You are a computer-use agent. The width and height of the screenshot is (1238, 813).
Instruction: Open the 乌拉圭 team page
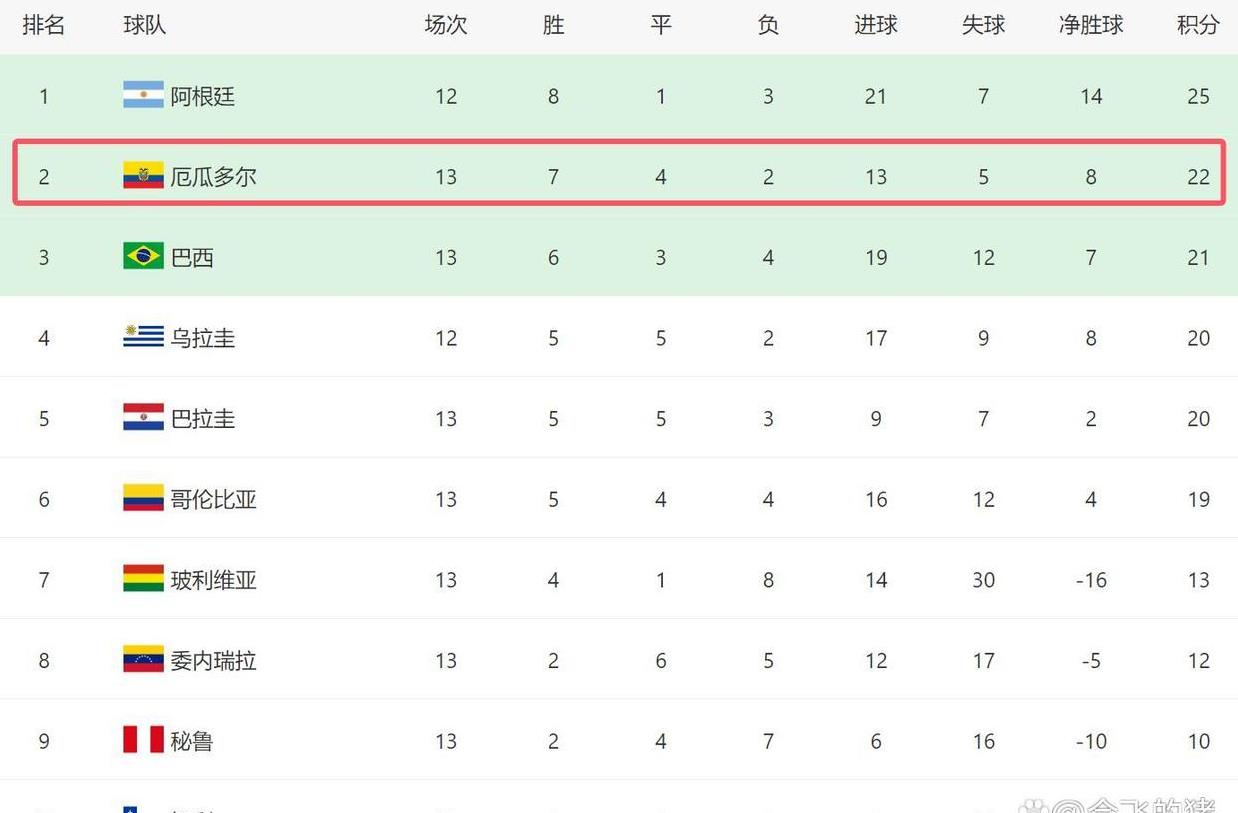click(203, 338)
